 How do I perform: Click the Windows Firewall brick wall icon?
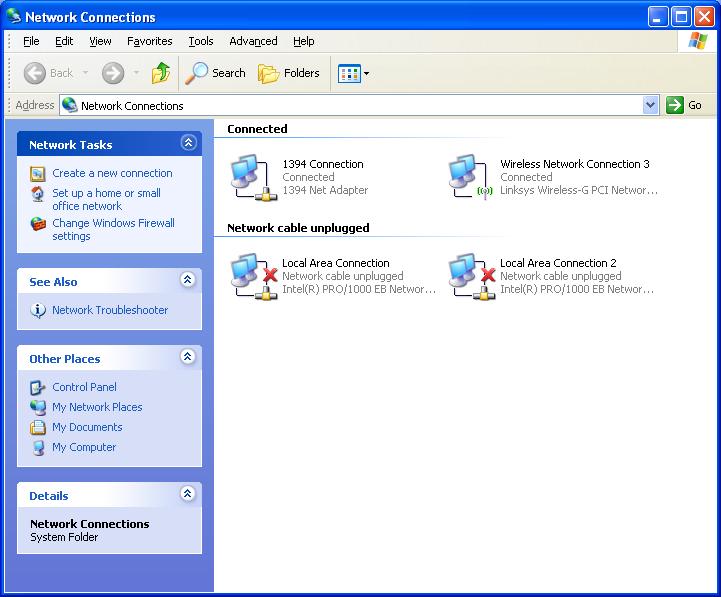click(x=38, y=224)
